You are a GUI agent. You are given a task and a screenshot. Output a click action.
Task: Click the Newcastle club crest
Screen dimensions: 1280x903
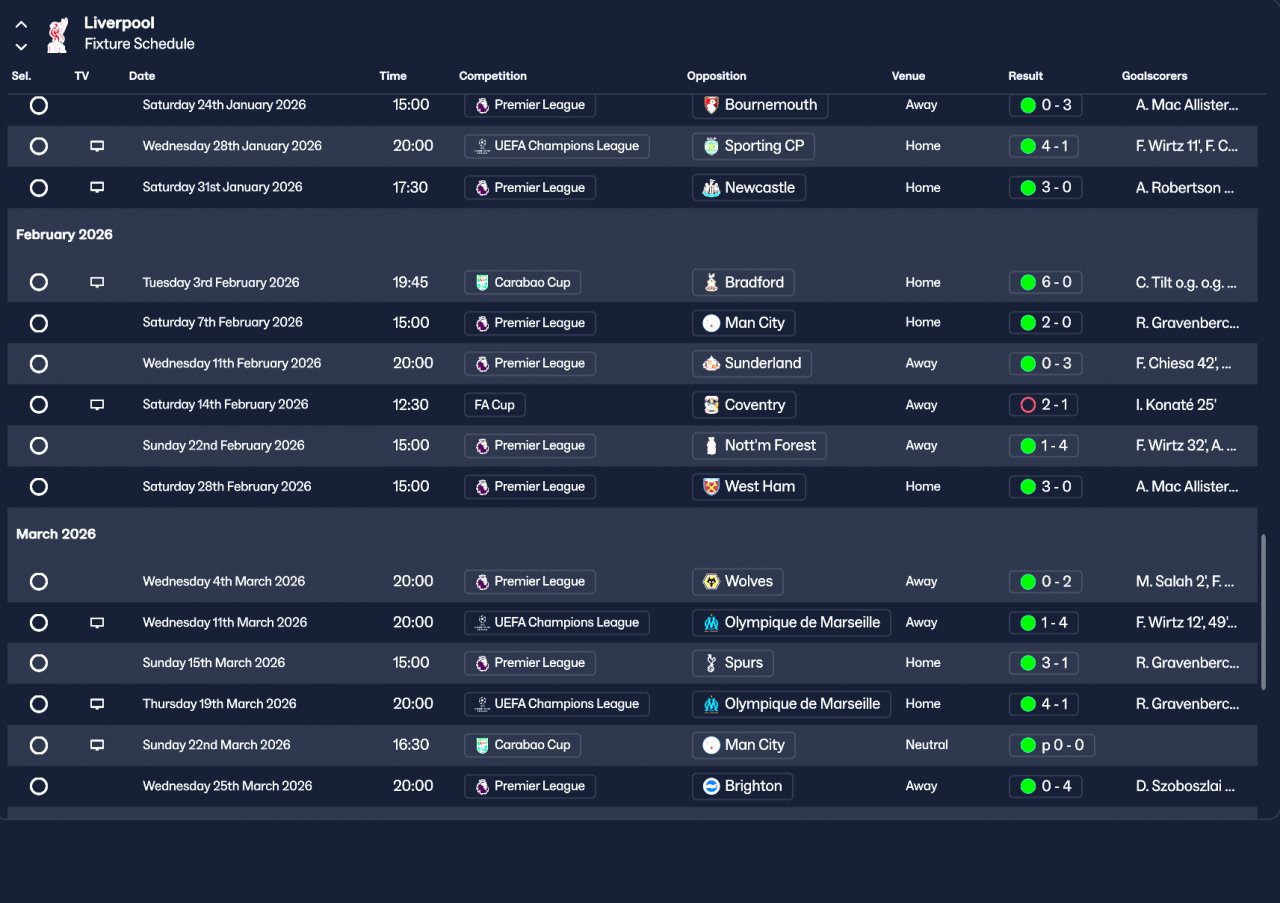[711, 187]
